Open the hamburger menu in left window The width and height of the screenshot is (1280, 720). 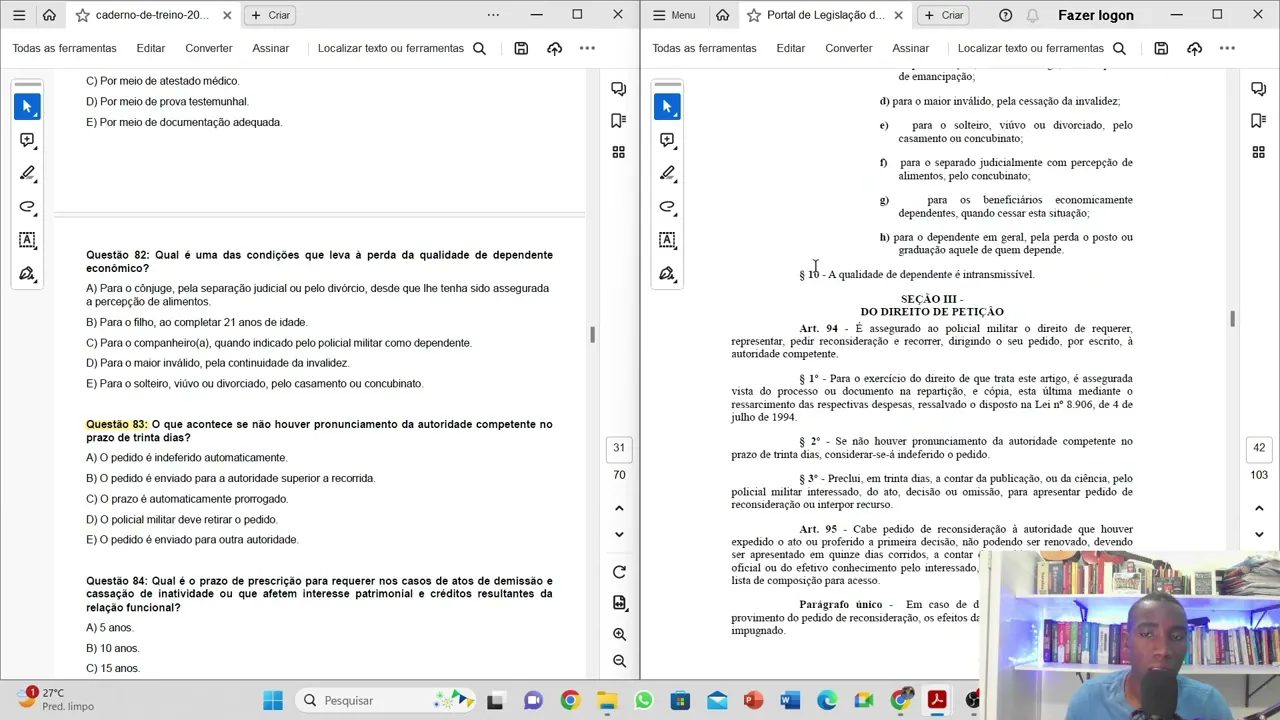click(19, 15)
